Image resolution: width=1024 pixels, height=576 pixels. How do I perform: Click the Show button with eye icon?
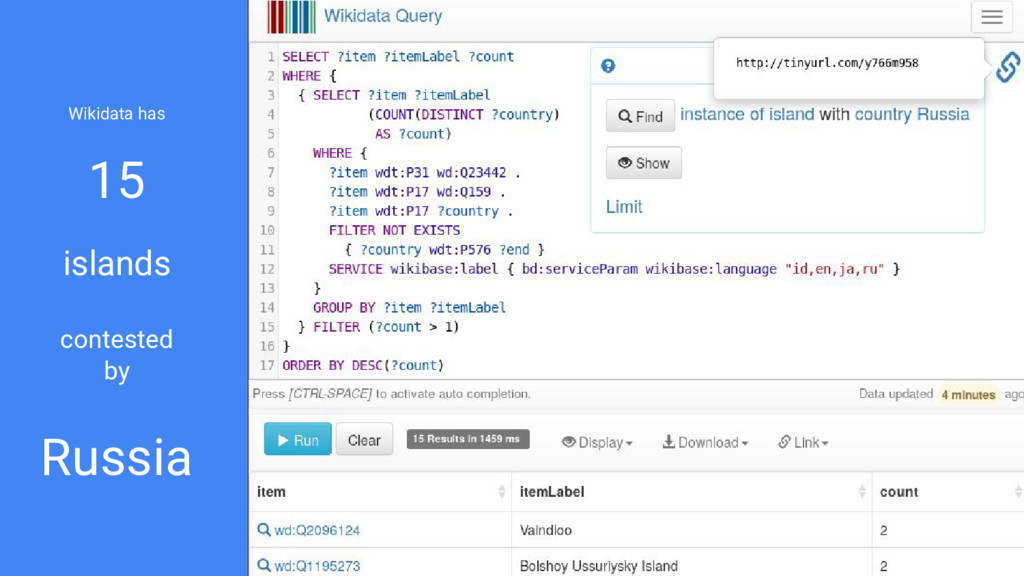click(x=643, y=163)
